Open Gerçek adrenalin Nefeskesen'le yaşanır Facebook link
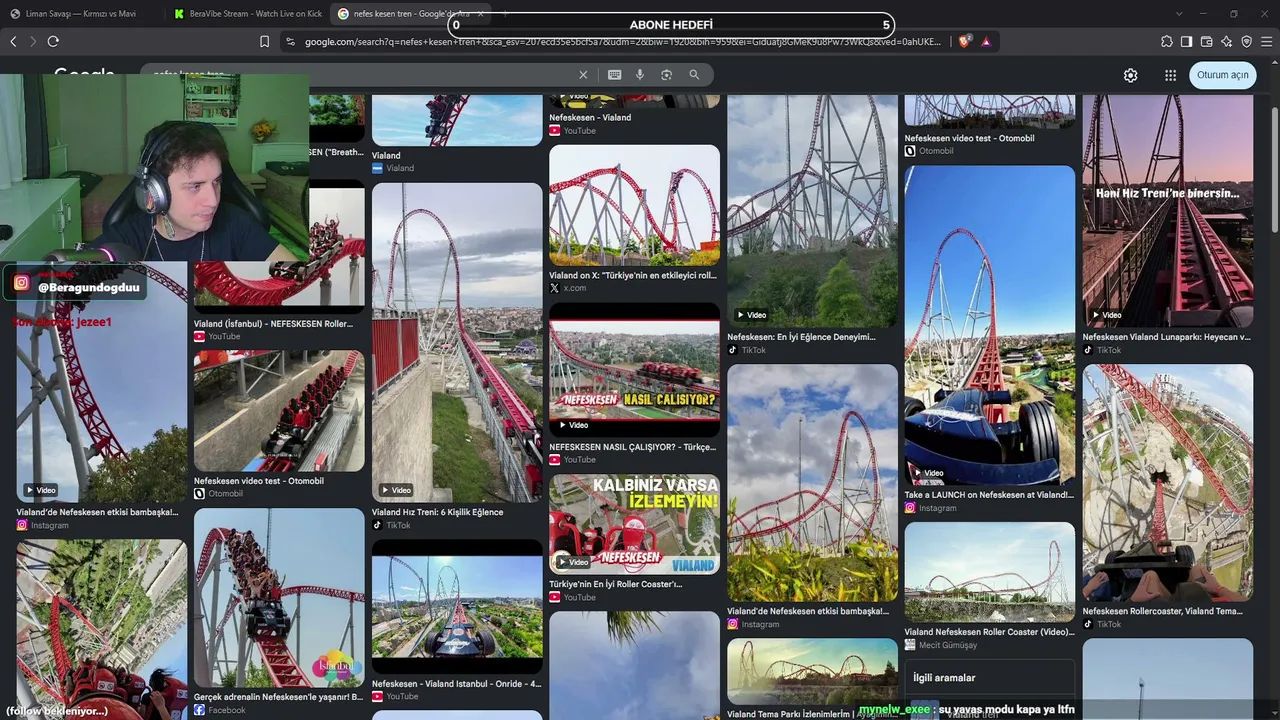1280x720 pixels. tap(278, 697)
